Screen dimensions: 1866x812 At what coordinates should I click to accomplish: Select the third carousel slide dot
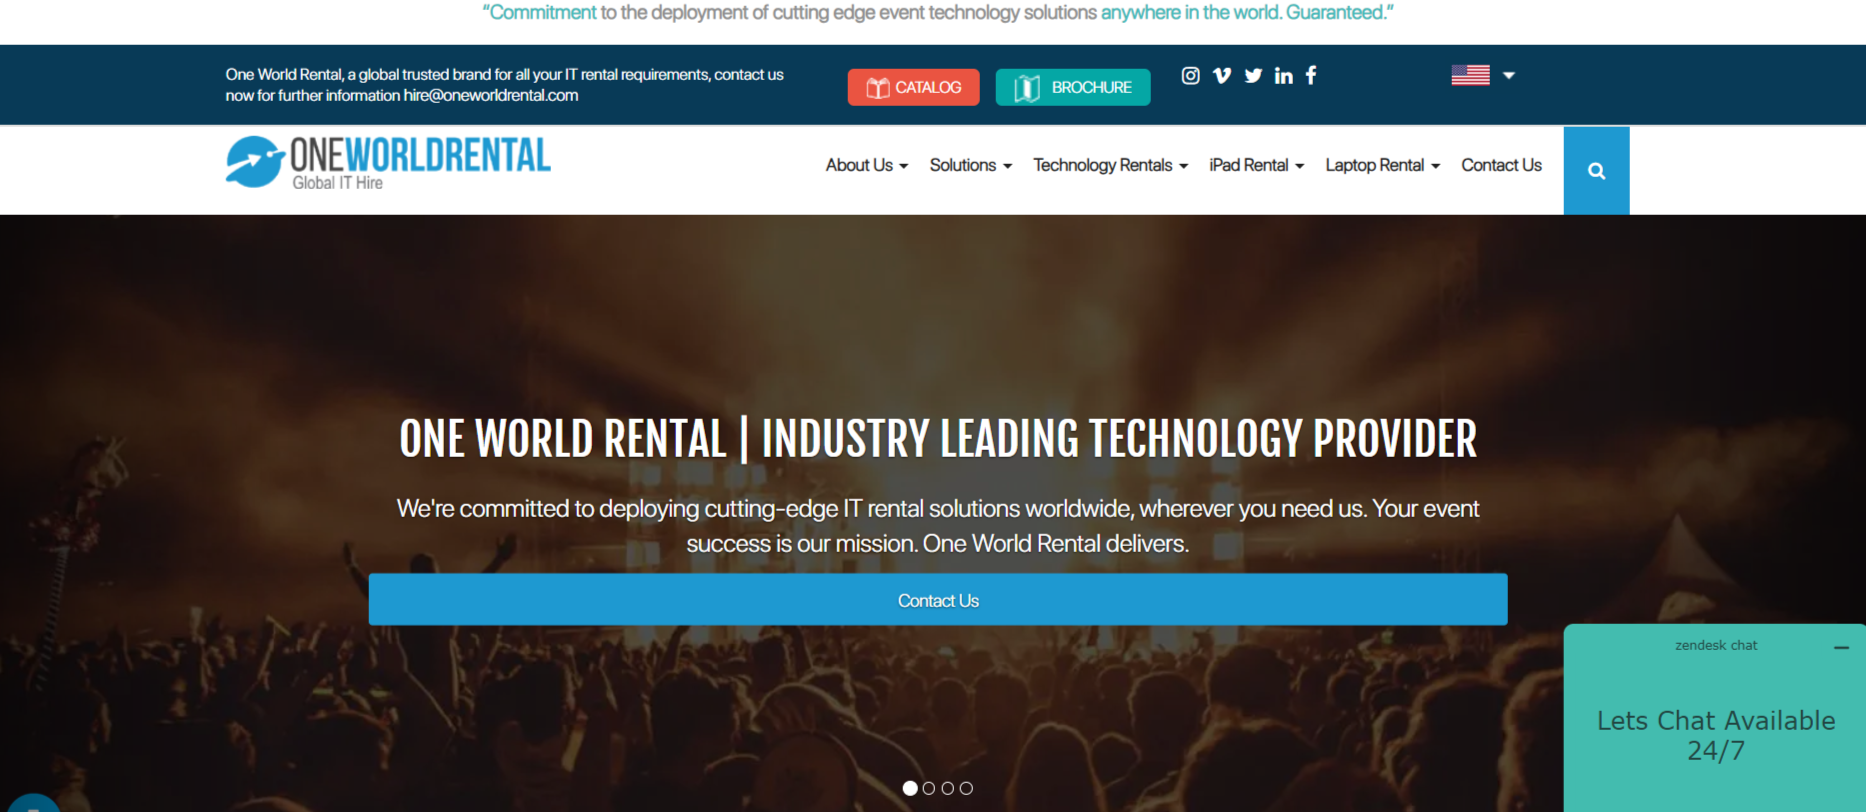(948, 788)
